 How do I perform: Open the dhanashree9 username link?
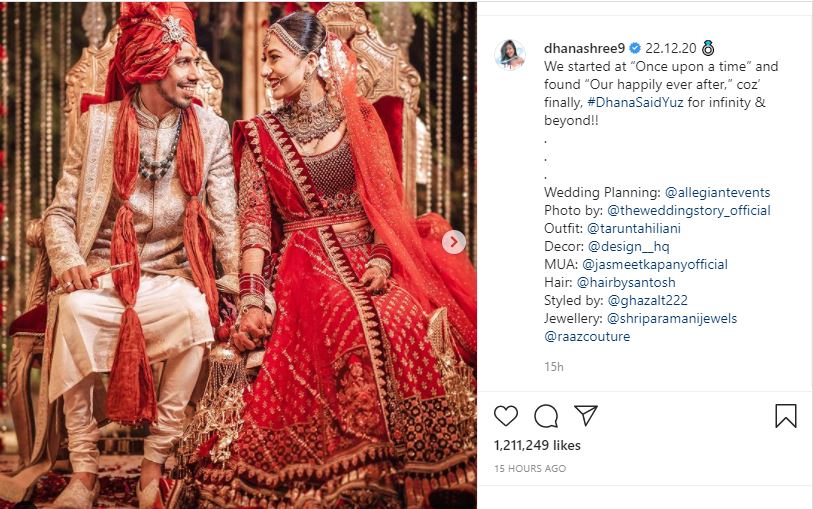584,48
